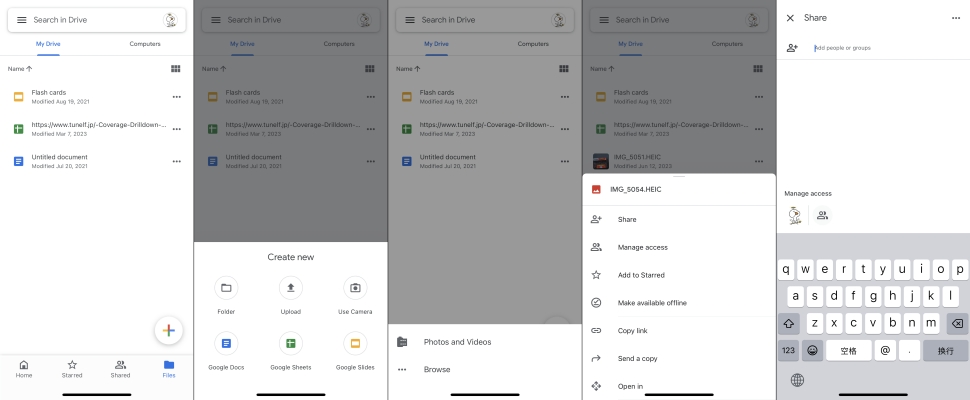Tap the p key on the keyboard

(x=961, y=270)
